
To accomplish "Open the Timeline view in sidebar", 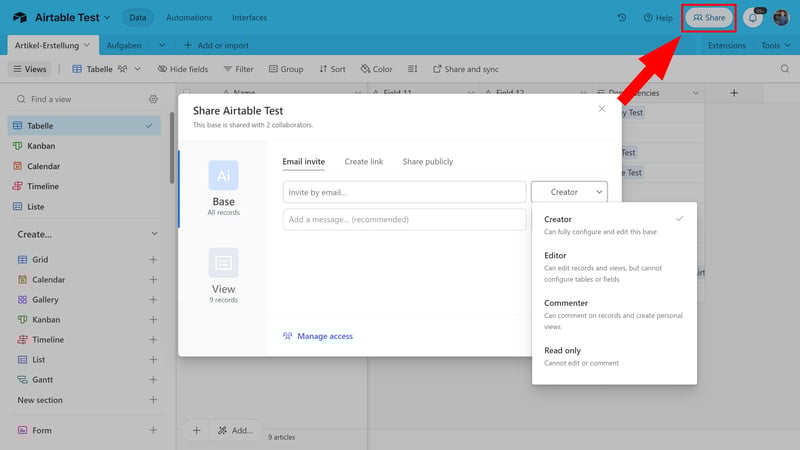I will 84,186.
